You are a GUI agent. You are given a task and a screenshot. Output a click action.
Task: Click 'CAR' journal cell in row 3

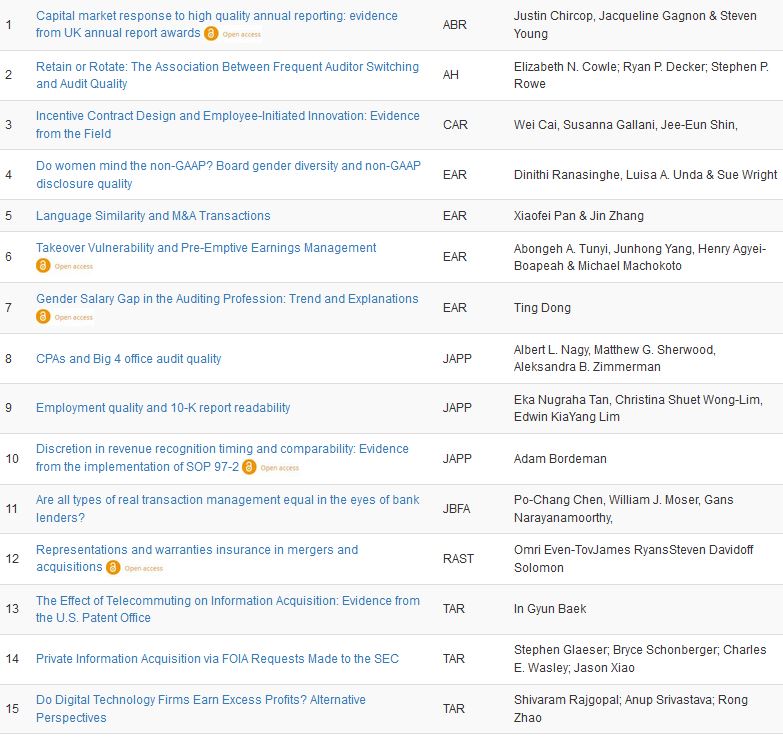point(455,125)
